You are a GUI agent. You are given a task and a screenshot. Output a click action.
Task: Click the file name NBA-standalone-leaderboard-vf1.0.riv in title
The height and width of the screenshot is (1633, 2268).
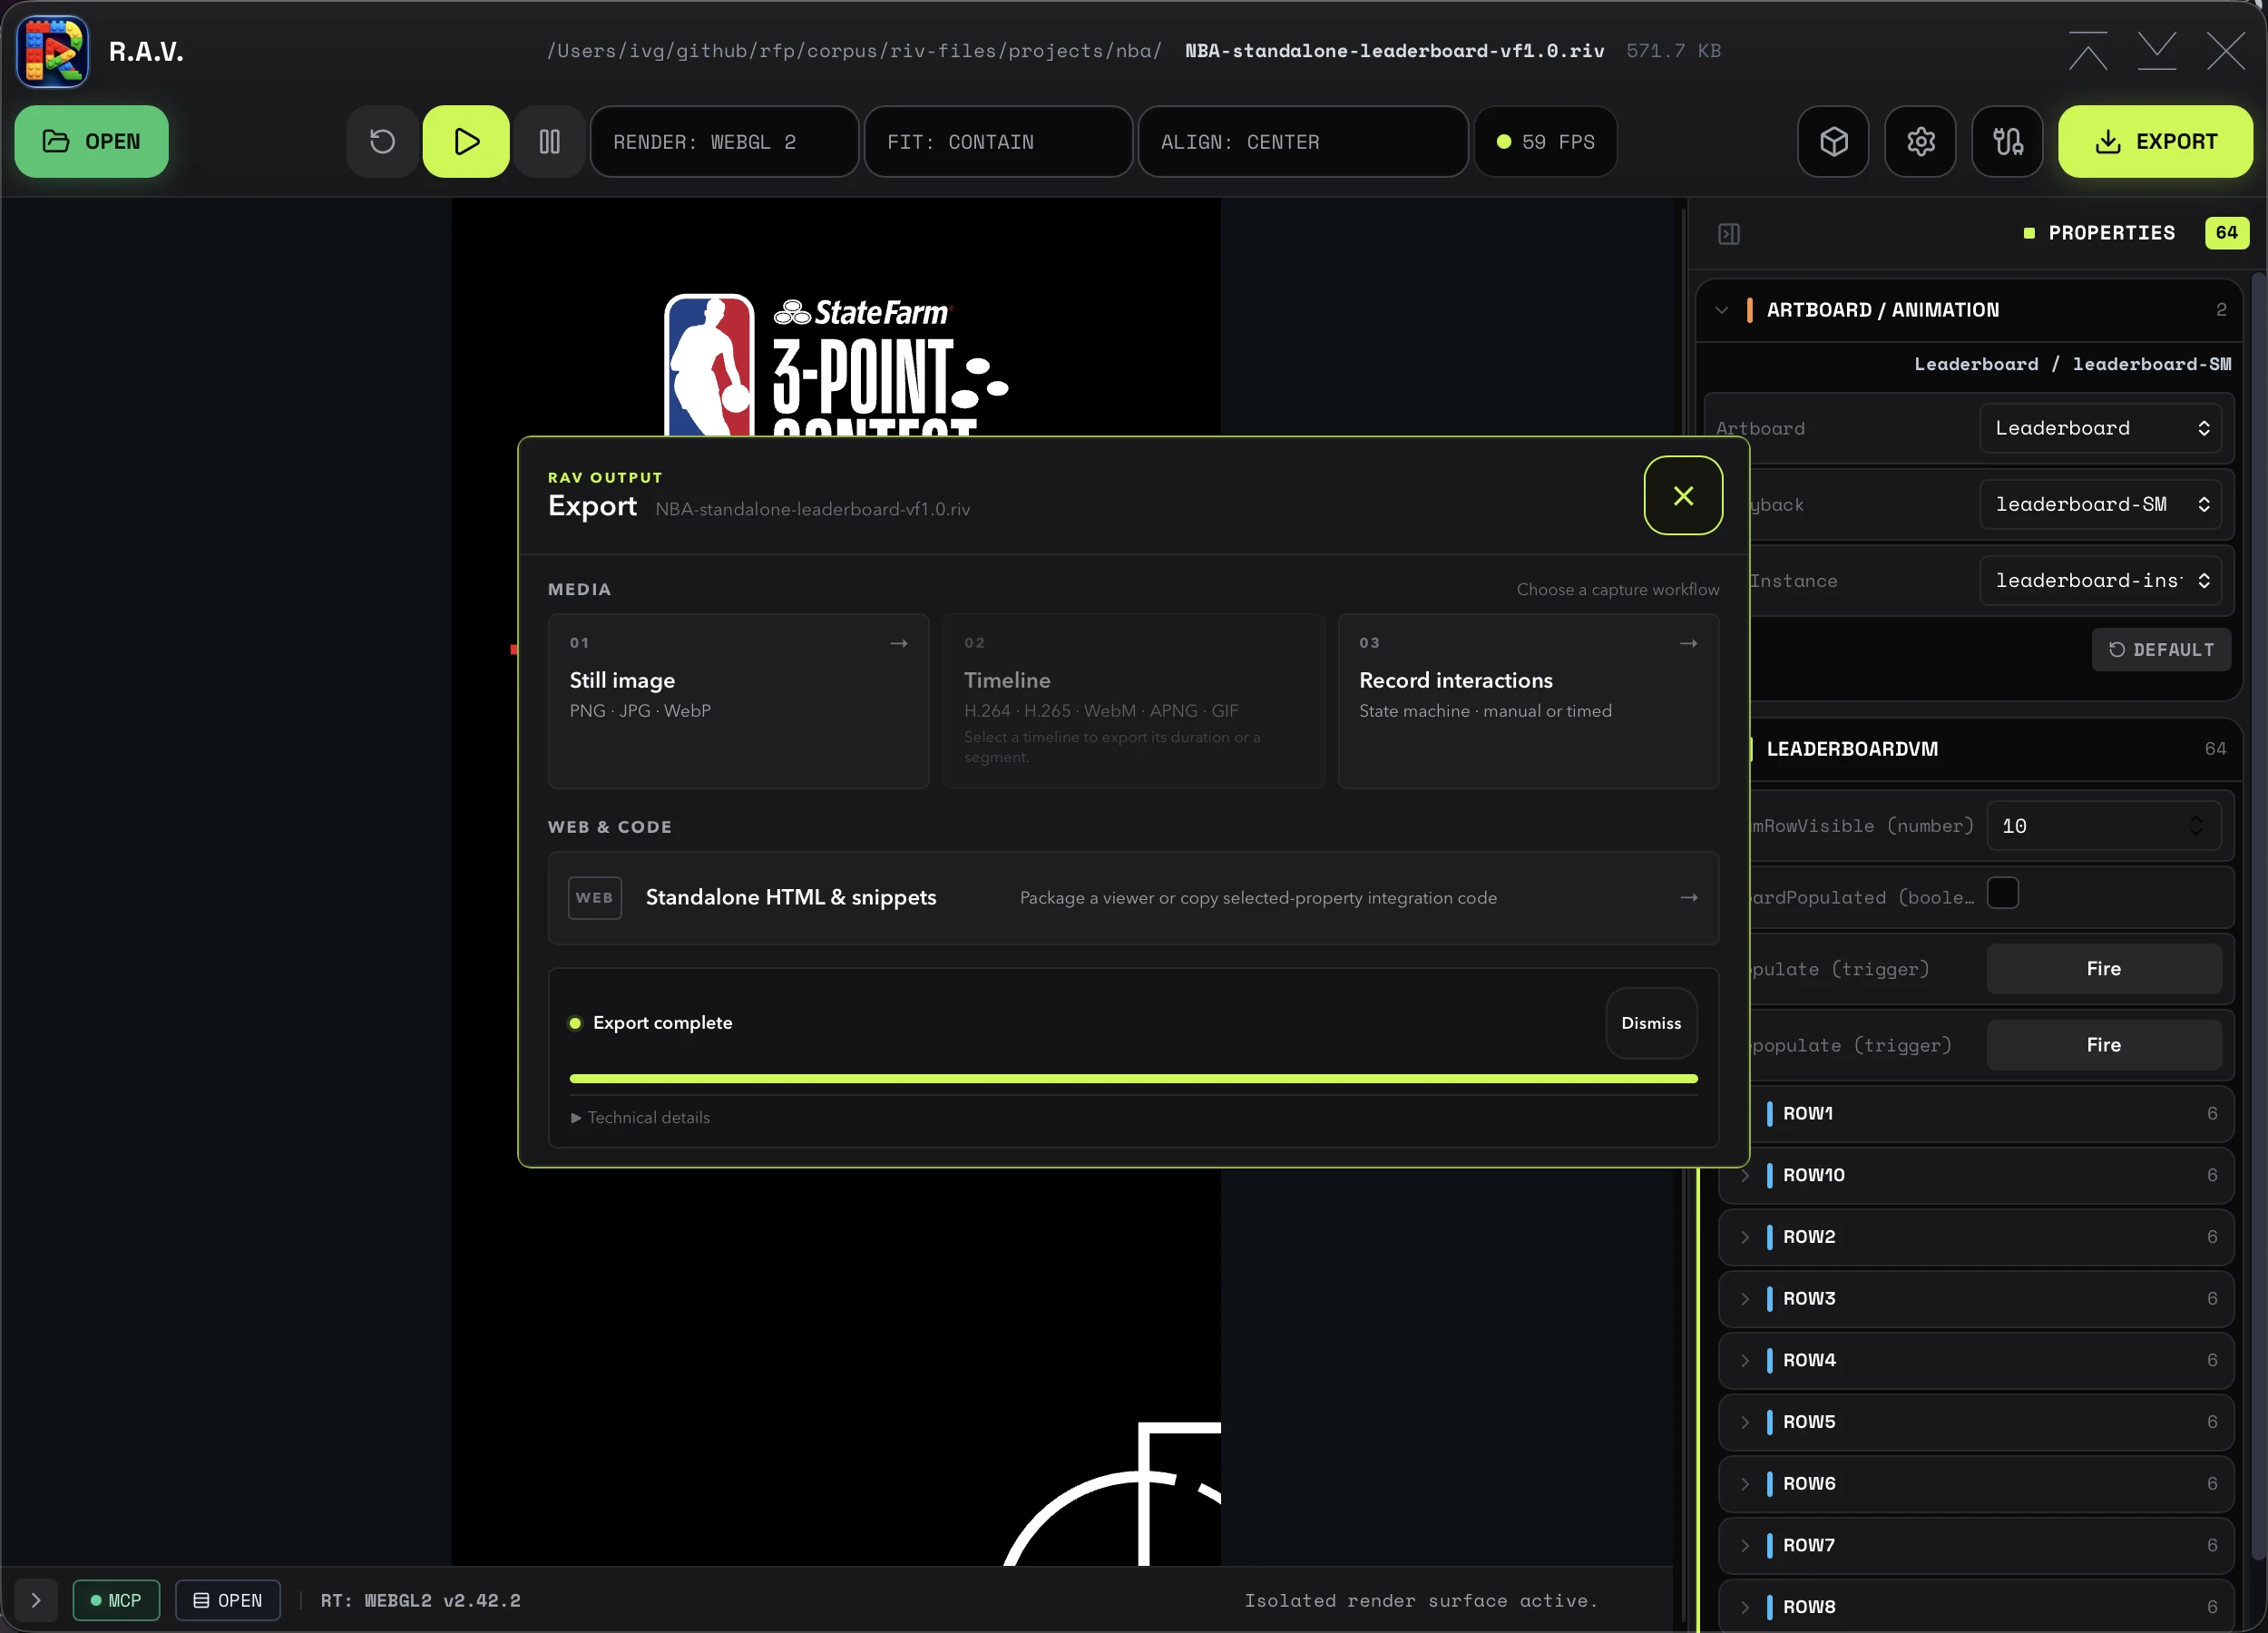pyautogui.click(x=1394, y=51)
